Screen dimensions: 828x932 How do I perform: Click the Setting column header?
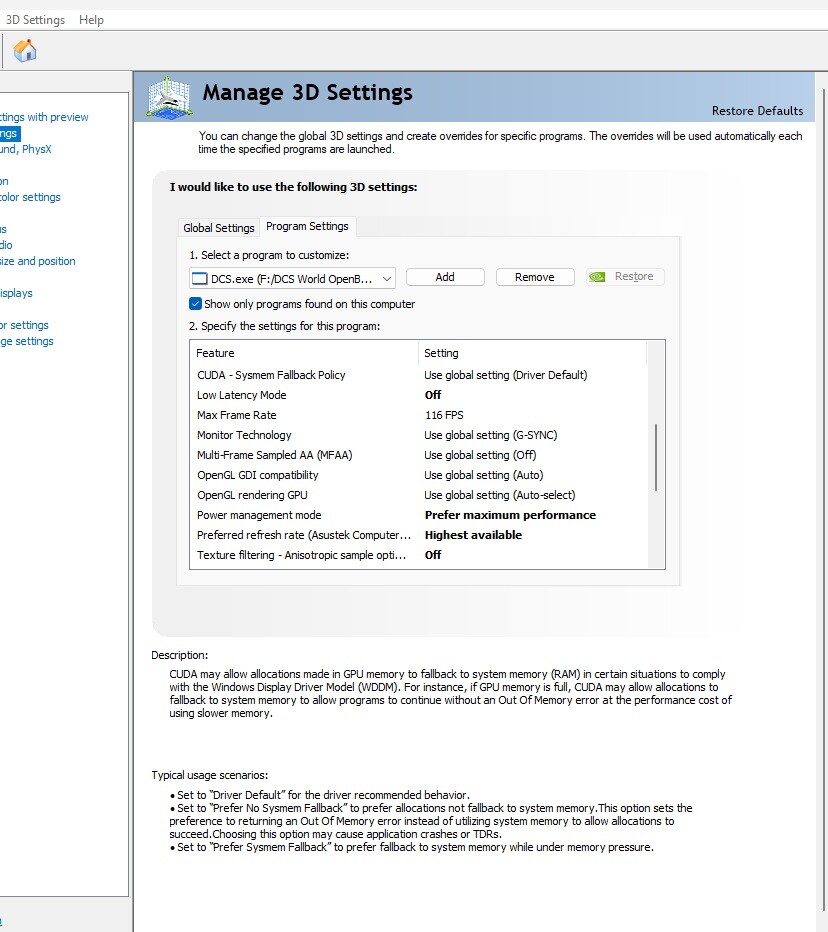(x=533, y=353)
